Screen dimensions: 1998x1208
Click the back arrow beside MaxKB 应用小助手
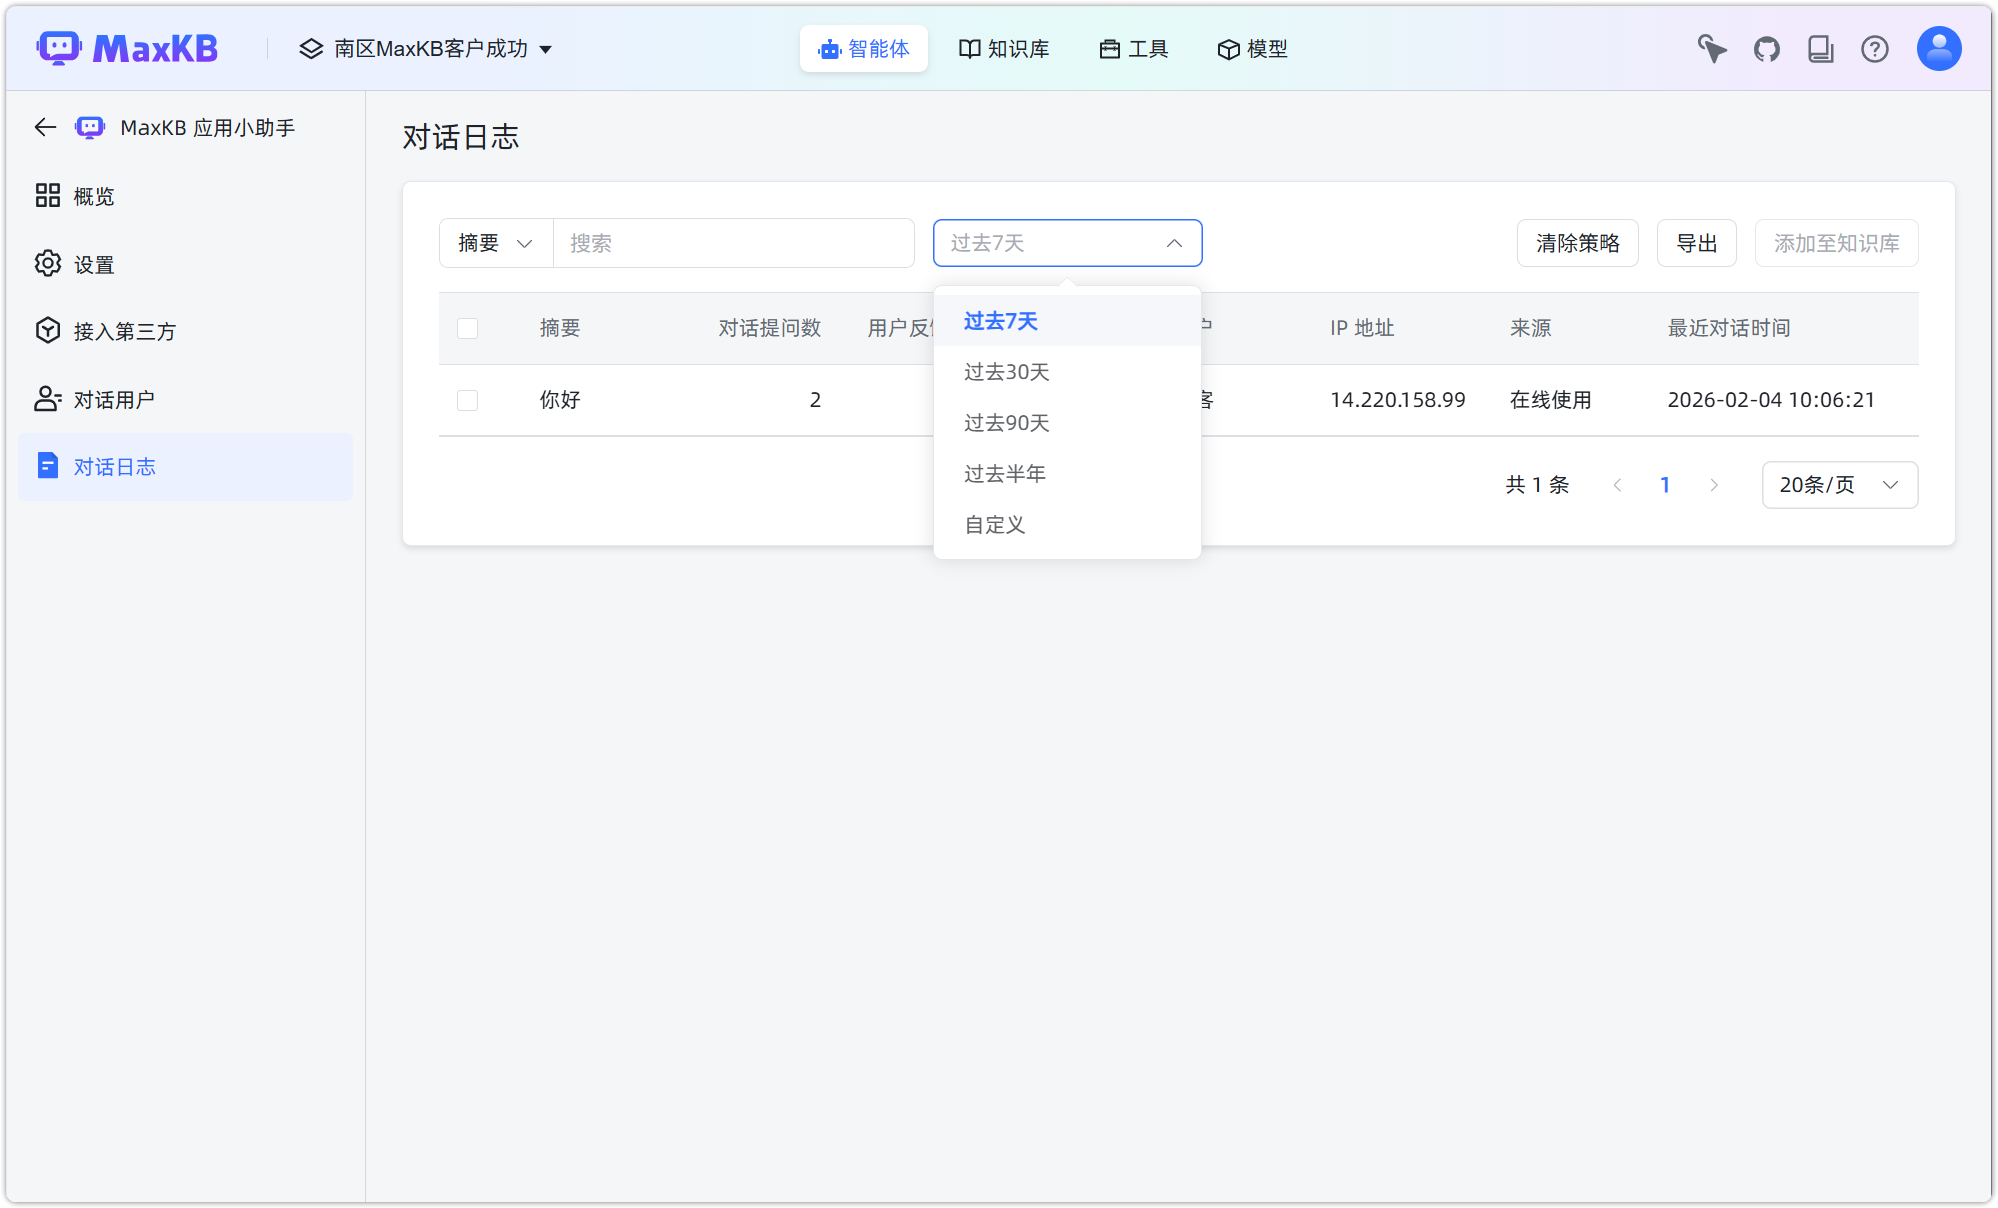coord(44,127)
